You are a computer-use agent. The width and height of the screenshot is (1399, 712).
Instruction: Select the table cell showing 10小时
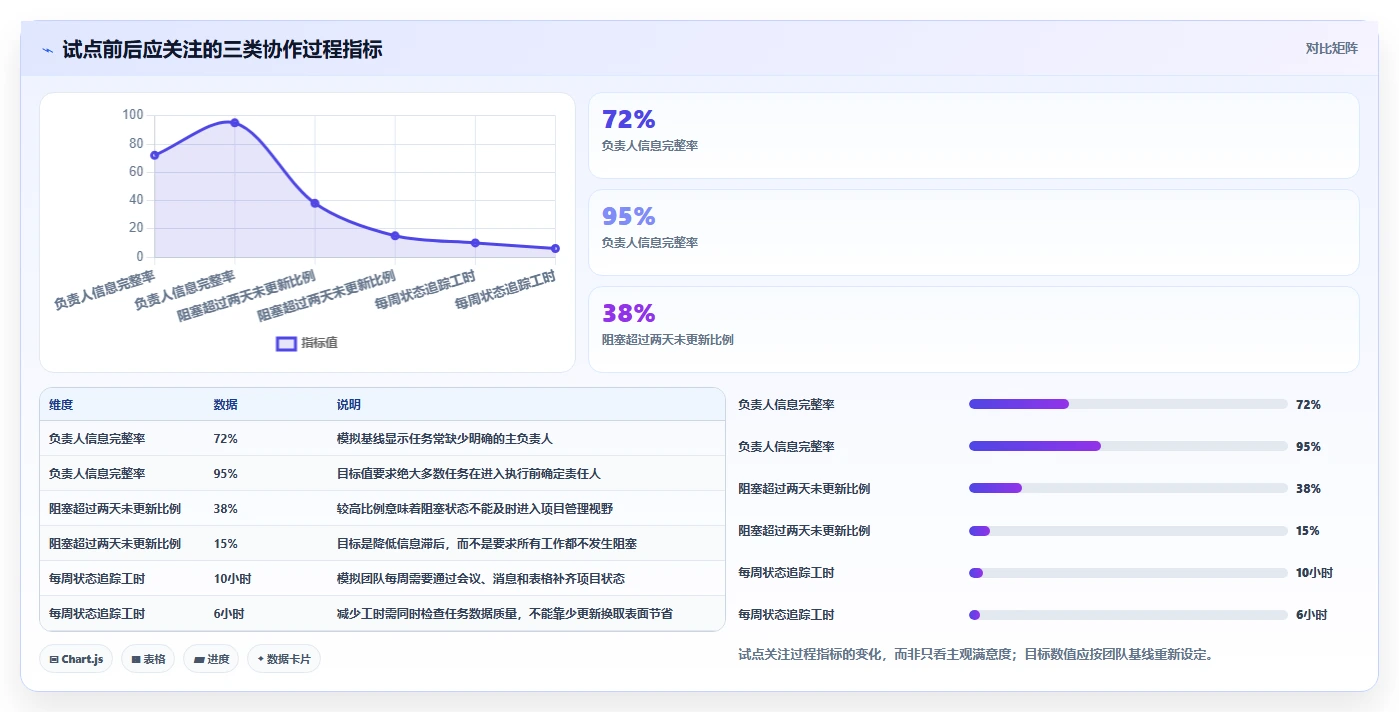pos(232,579)
